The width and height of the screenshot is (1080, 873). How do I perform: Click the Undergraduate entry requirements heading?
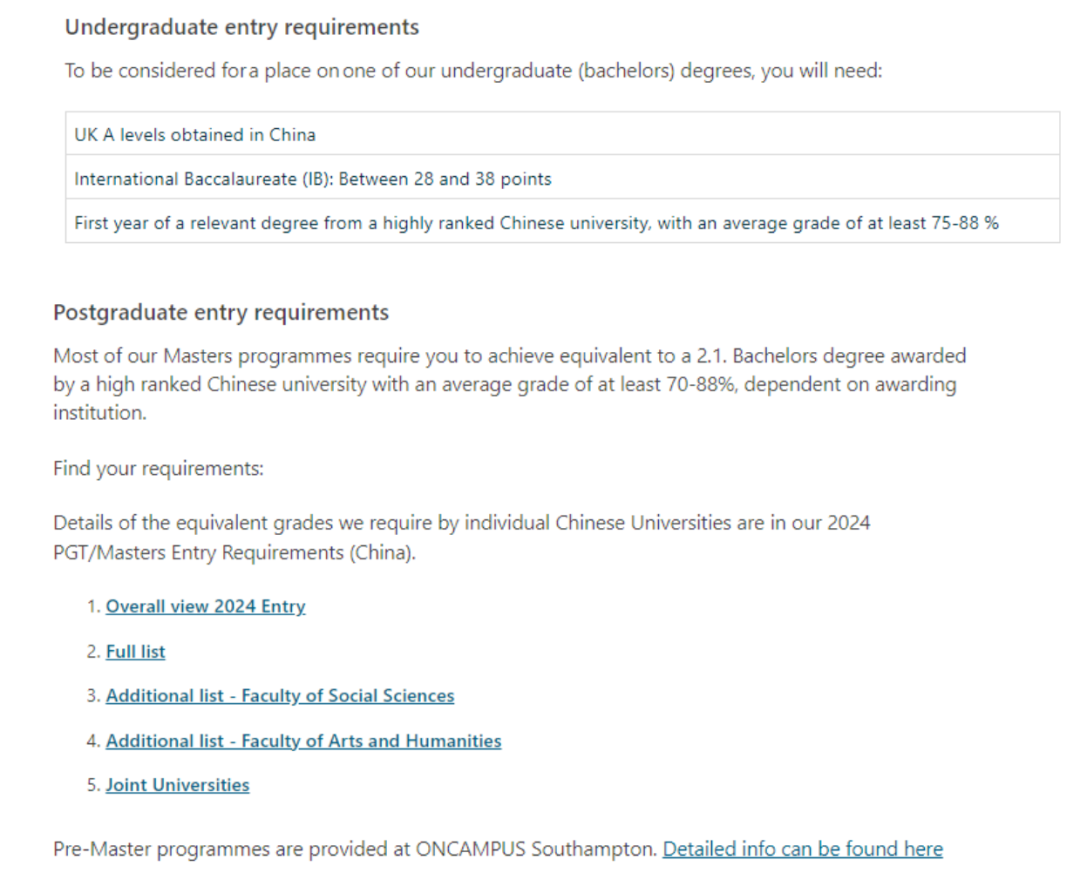pos(242,27)
